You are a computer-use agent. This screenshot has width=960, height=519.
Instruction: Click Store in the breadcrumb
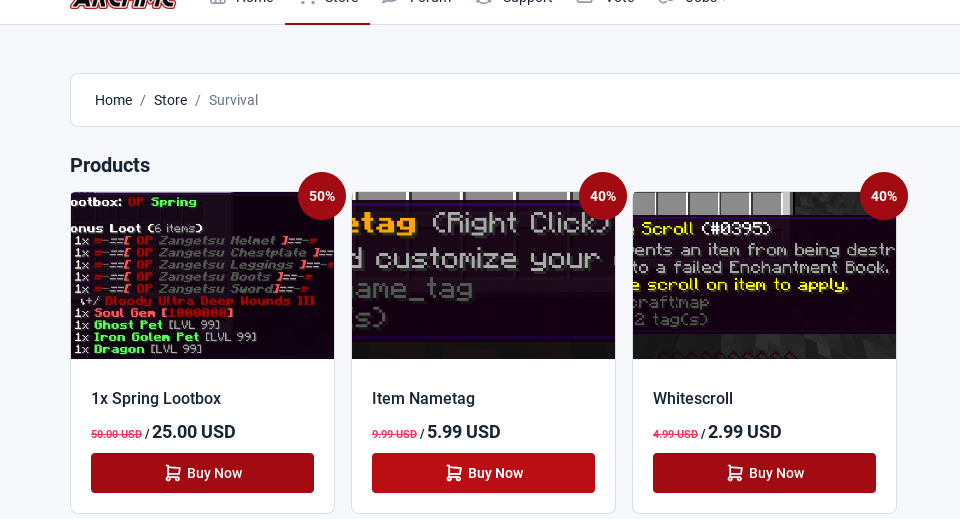(x=170, y=100)
